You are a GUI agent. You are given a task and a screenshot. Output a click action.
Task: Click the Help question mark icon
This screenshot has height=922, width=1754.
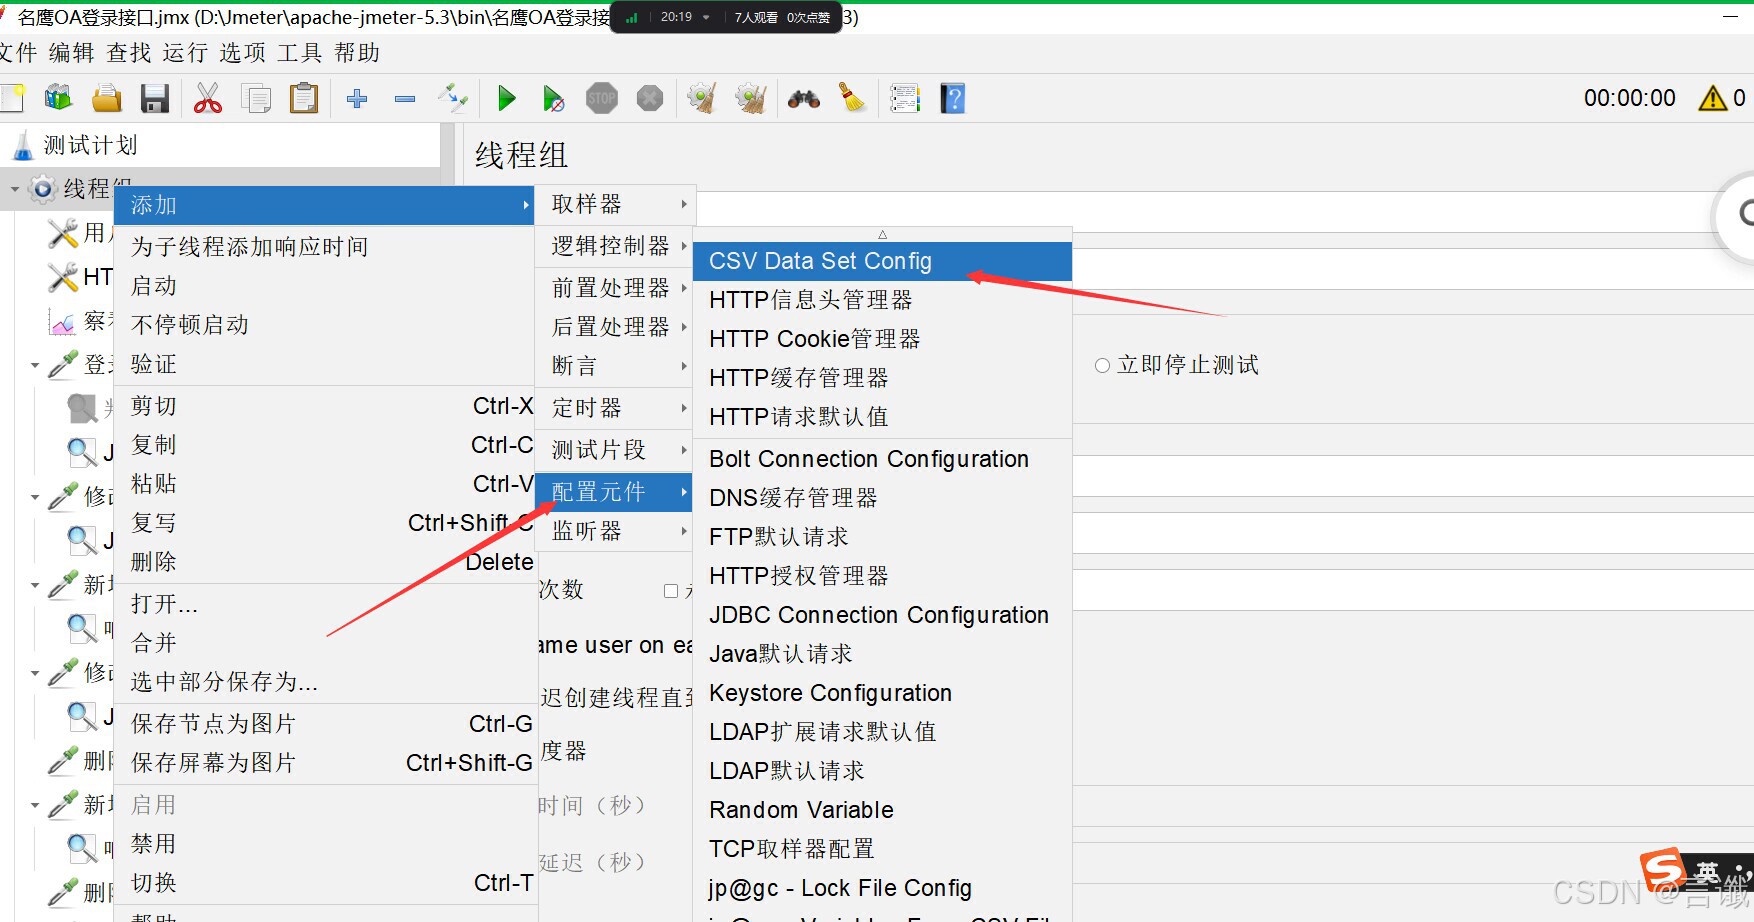coord(953,98)
